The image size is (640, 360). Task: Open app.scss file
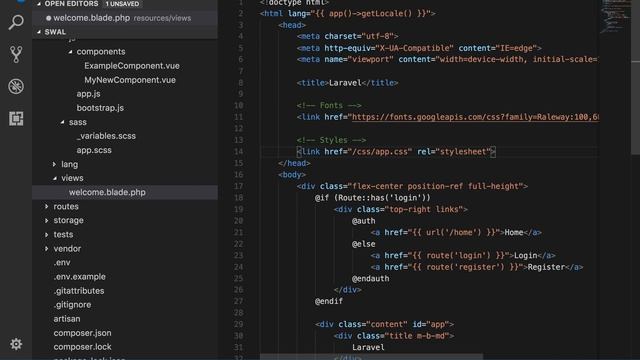tap(94, 150)
